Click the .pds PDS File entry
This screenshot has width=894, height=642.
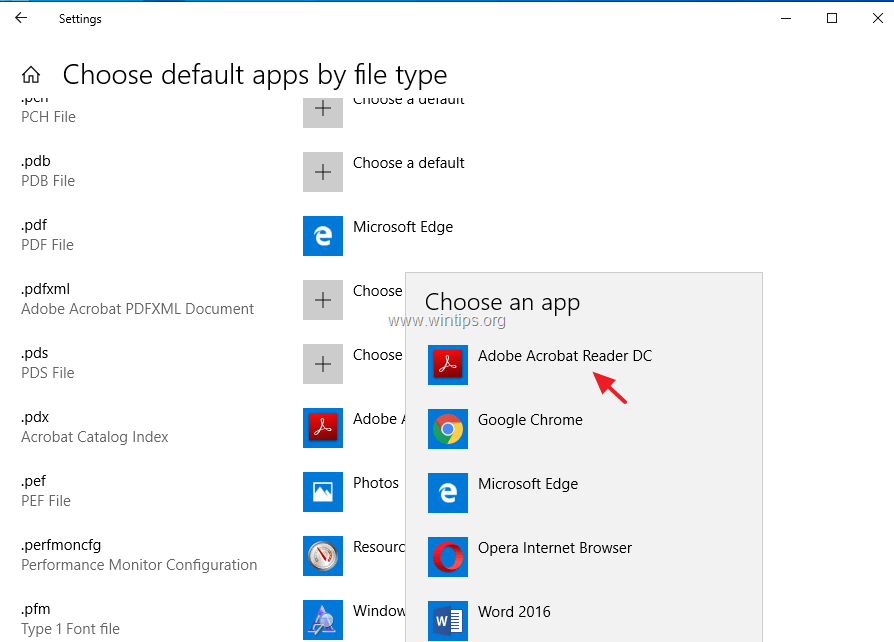(x=48, y=363)
